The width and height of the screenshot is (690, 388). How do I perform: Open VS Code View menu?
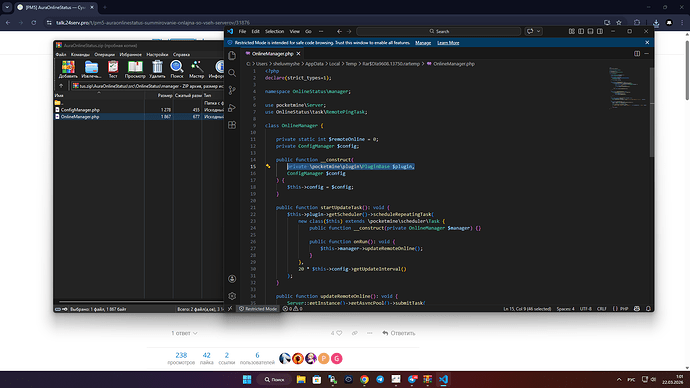294,31
